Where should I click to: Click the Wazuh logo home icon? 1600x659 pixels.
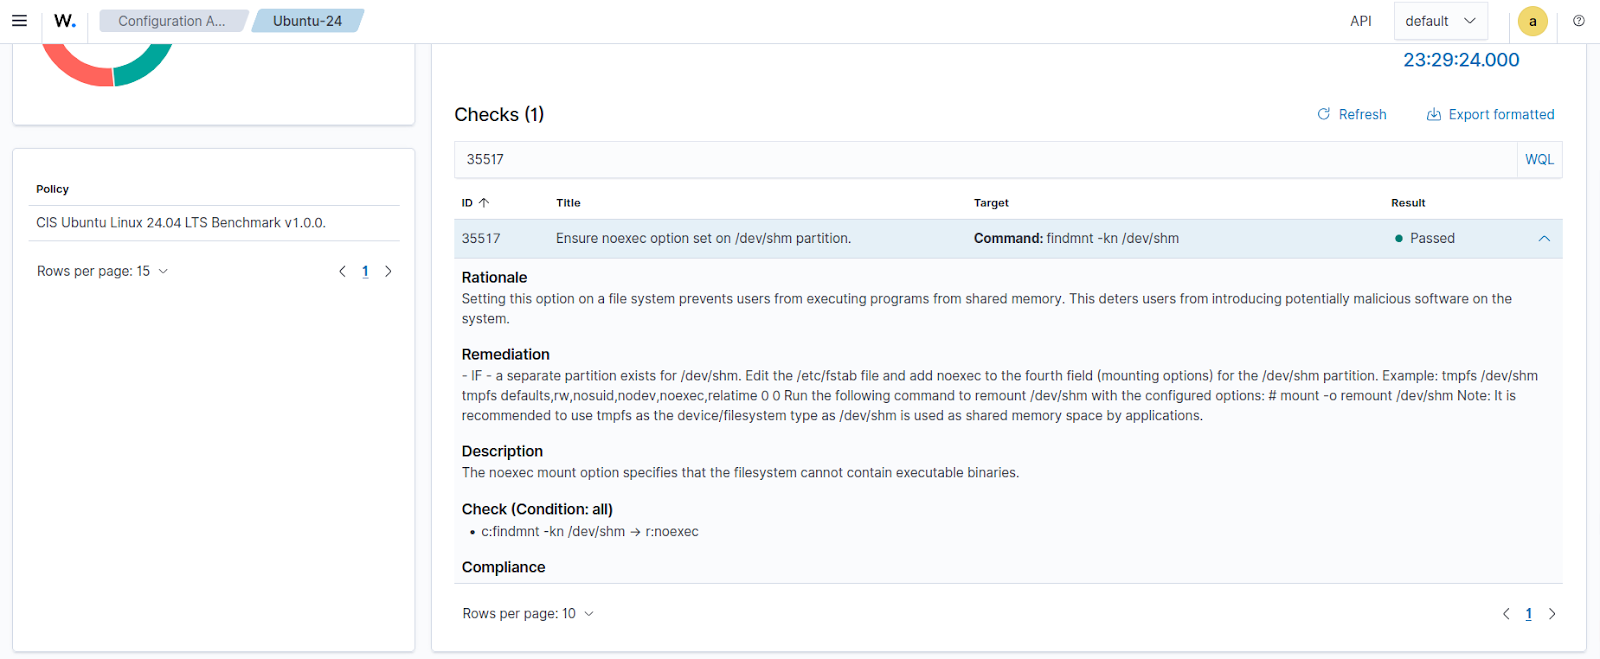(65, 21)
